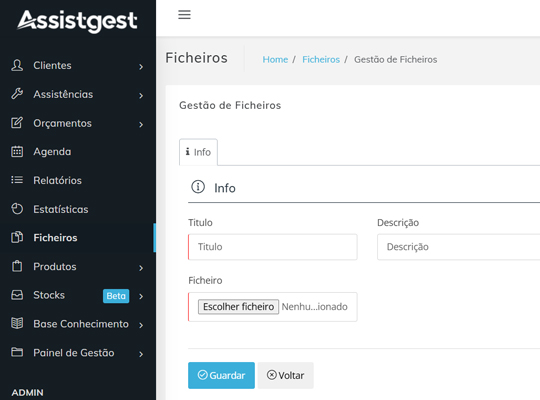Click the Voltar back button
540x400 pixels.
click(285, 375)
